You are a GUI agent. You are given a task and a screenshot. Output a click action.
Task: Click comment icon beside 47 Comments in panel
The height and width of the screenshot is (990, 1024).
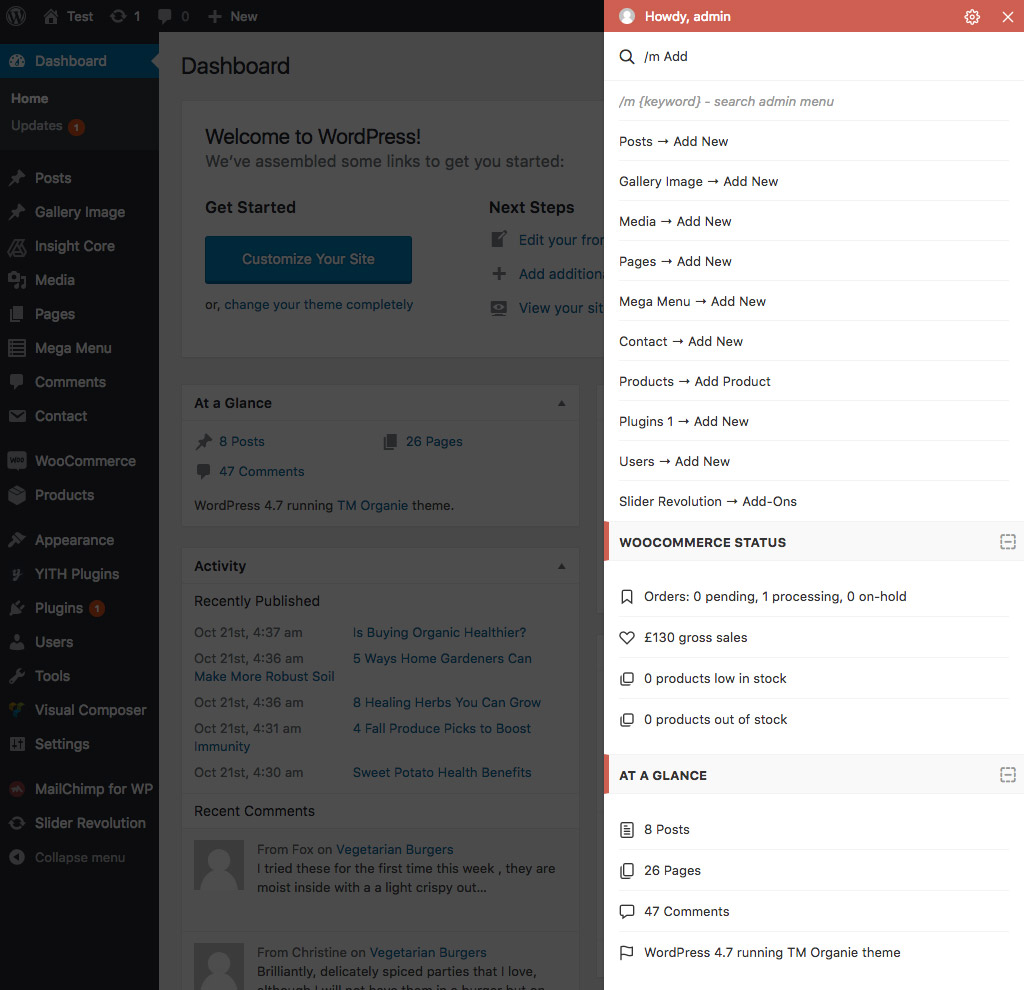[x=627, y=912]
